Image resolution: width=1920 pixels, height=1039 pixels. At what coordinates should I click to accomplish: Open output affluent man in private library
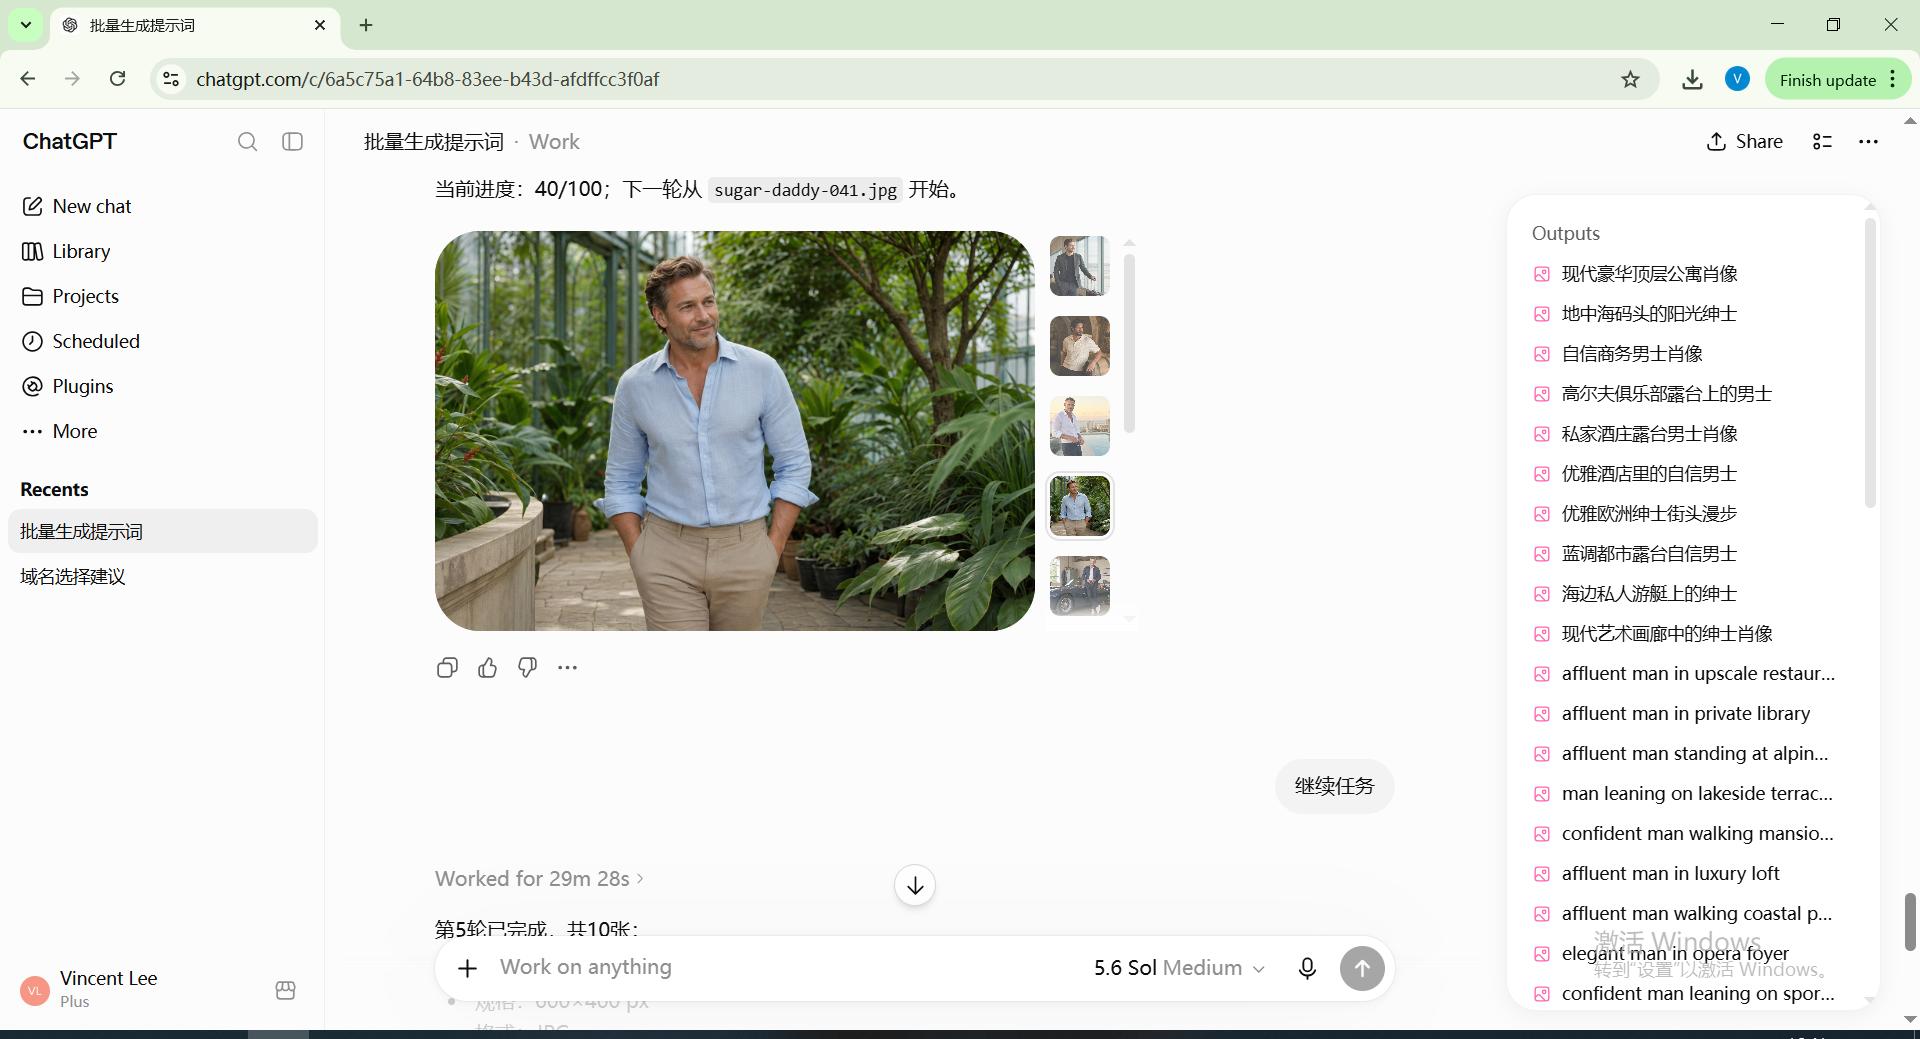[1685, 713]
